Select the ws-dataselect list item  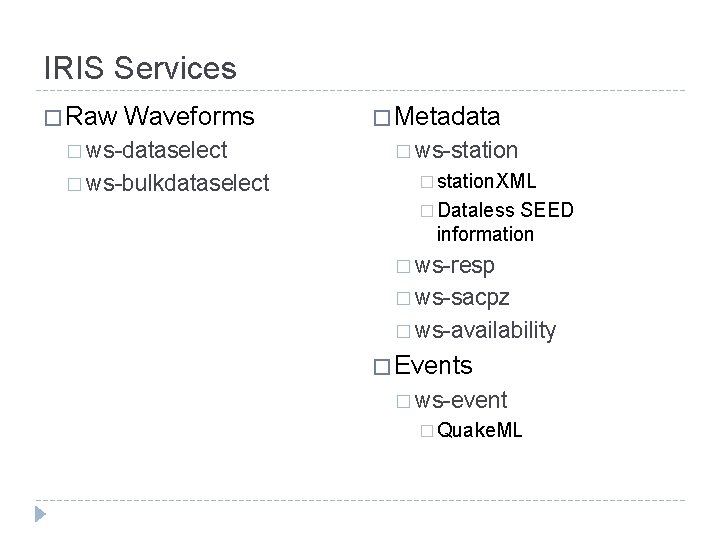pos(157,151)
